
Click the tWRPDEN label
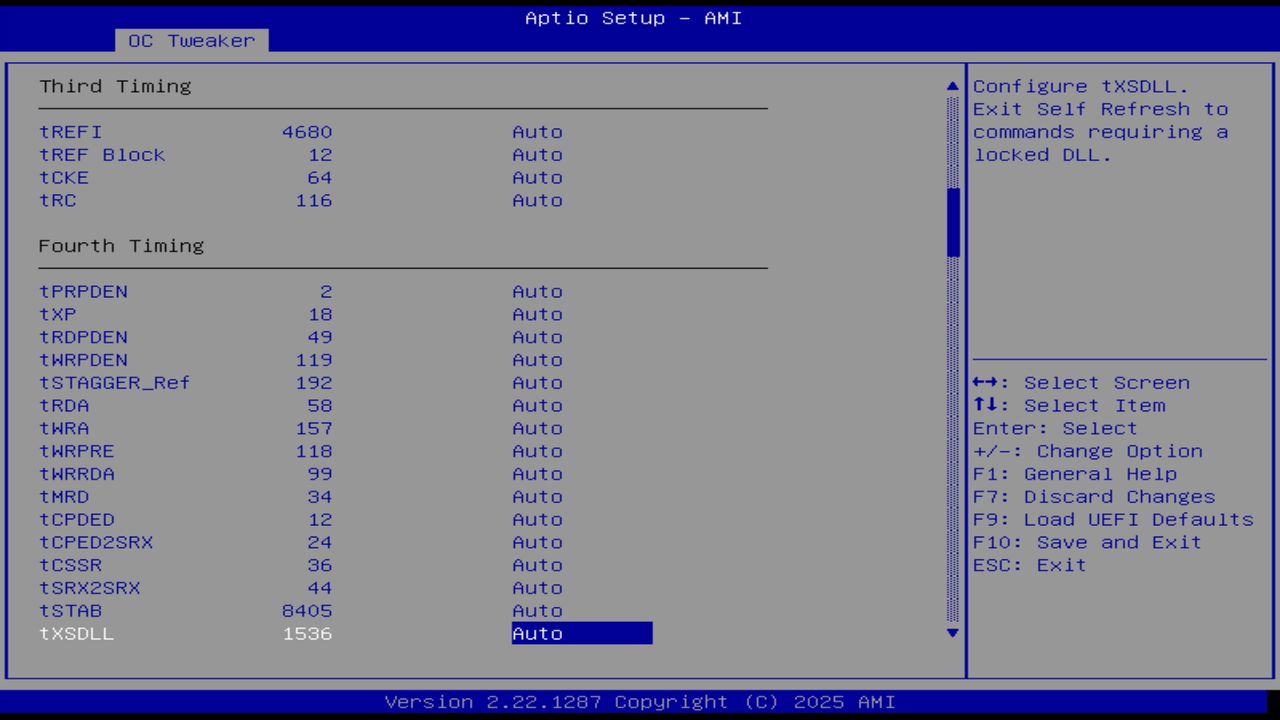pyautogui.click(x=84, y=360)
